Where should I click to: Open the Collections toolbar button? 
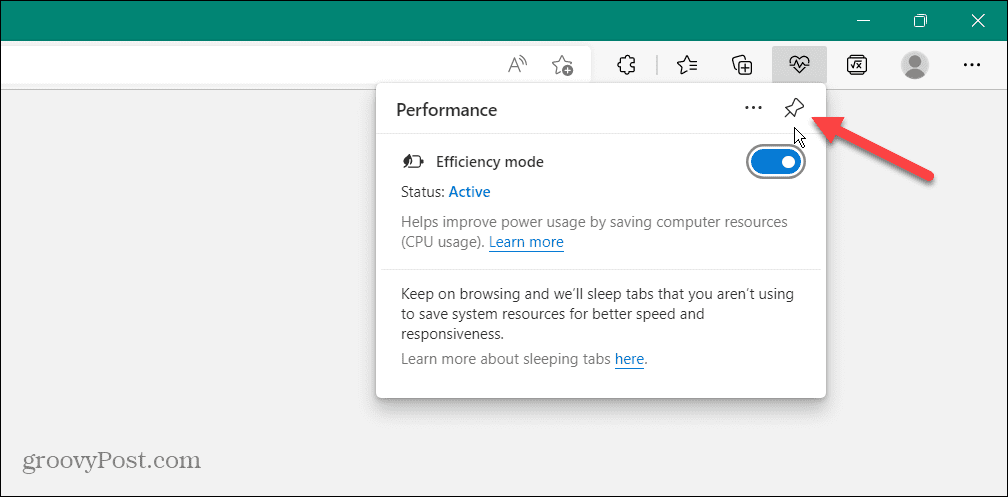742,65
